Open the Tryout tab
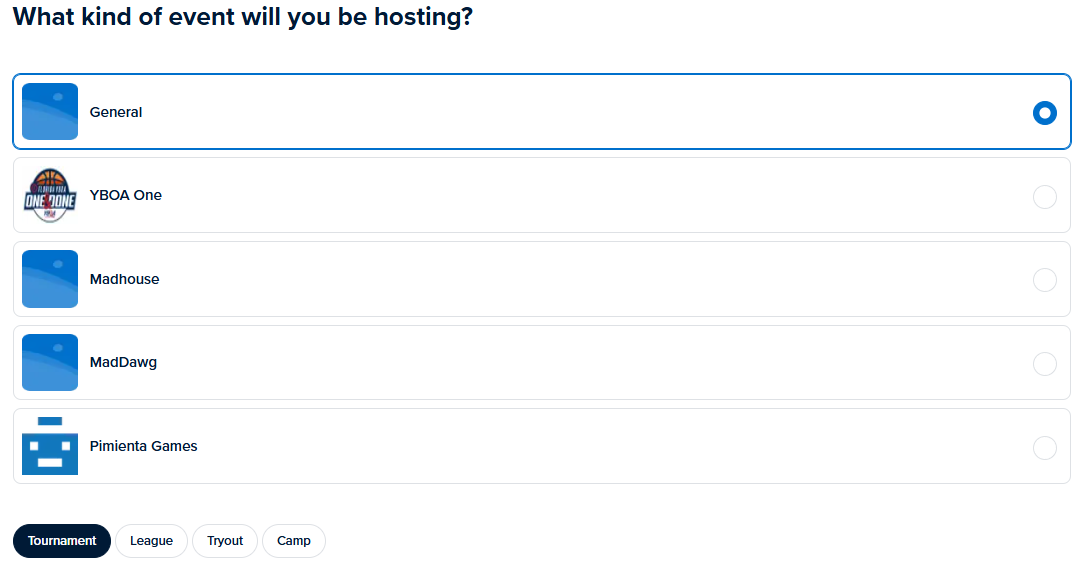1083x565 pixels. point(225,541)
